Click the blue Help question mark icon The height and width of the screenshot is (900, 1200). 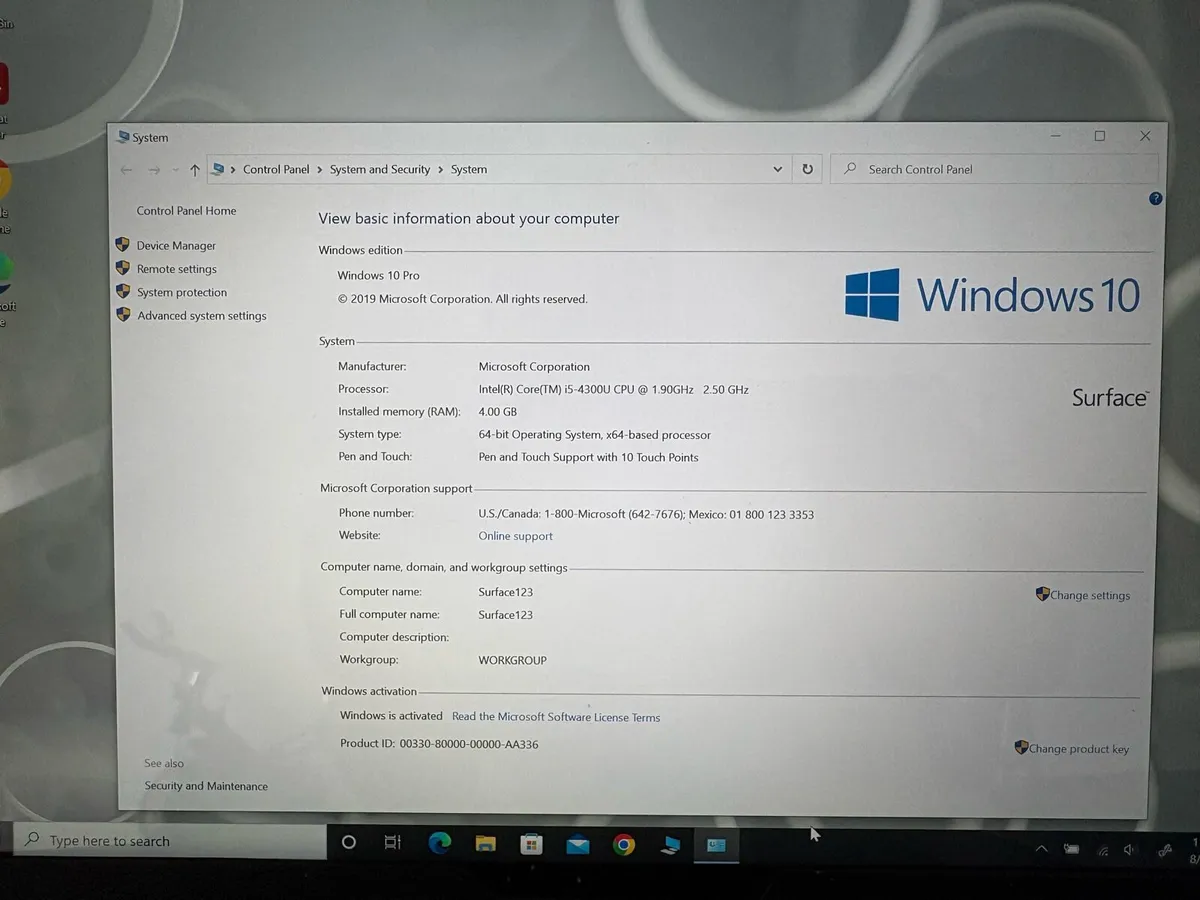[1155, 199]
